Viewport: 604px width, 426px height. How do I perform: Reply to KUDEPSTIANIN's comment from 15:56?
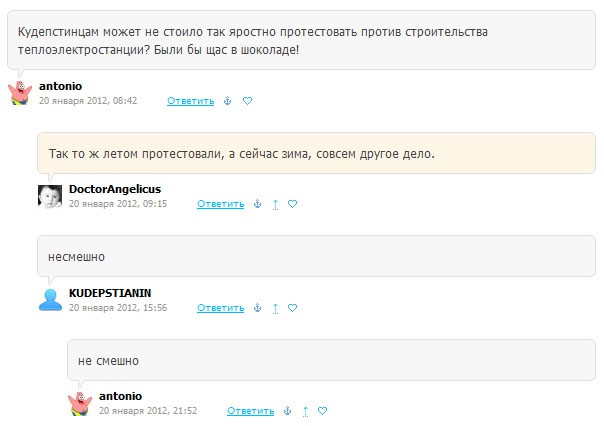220,308
